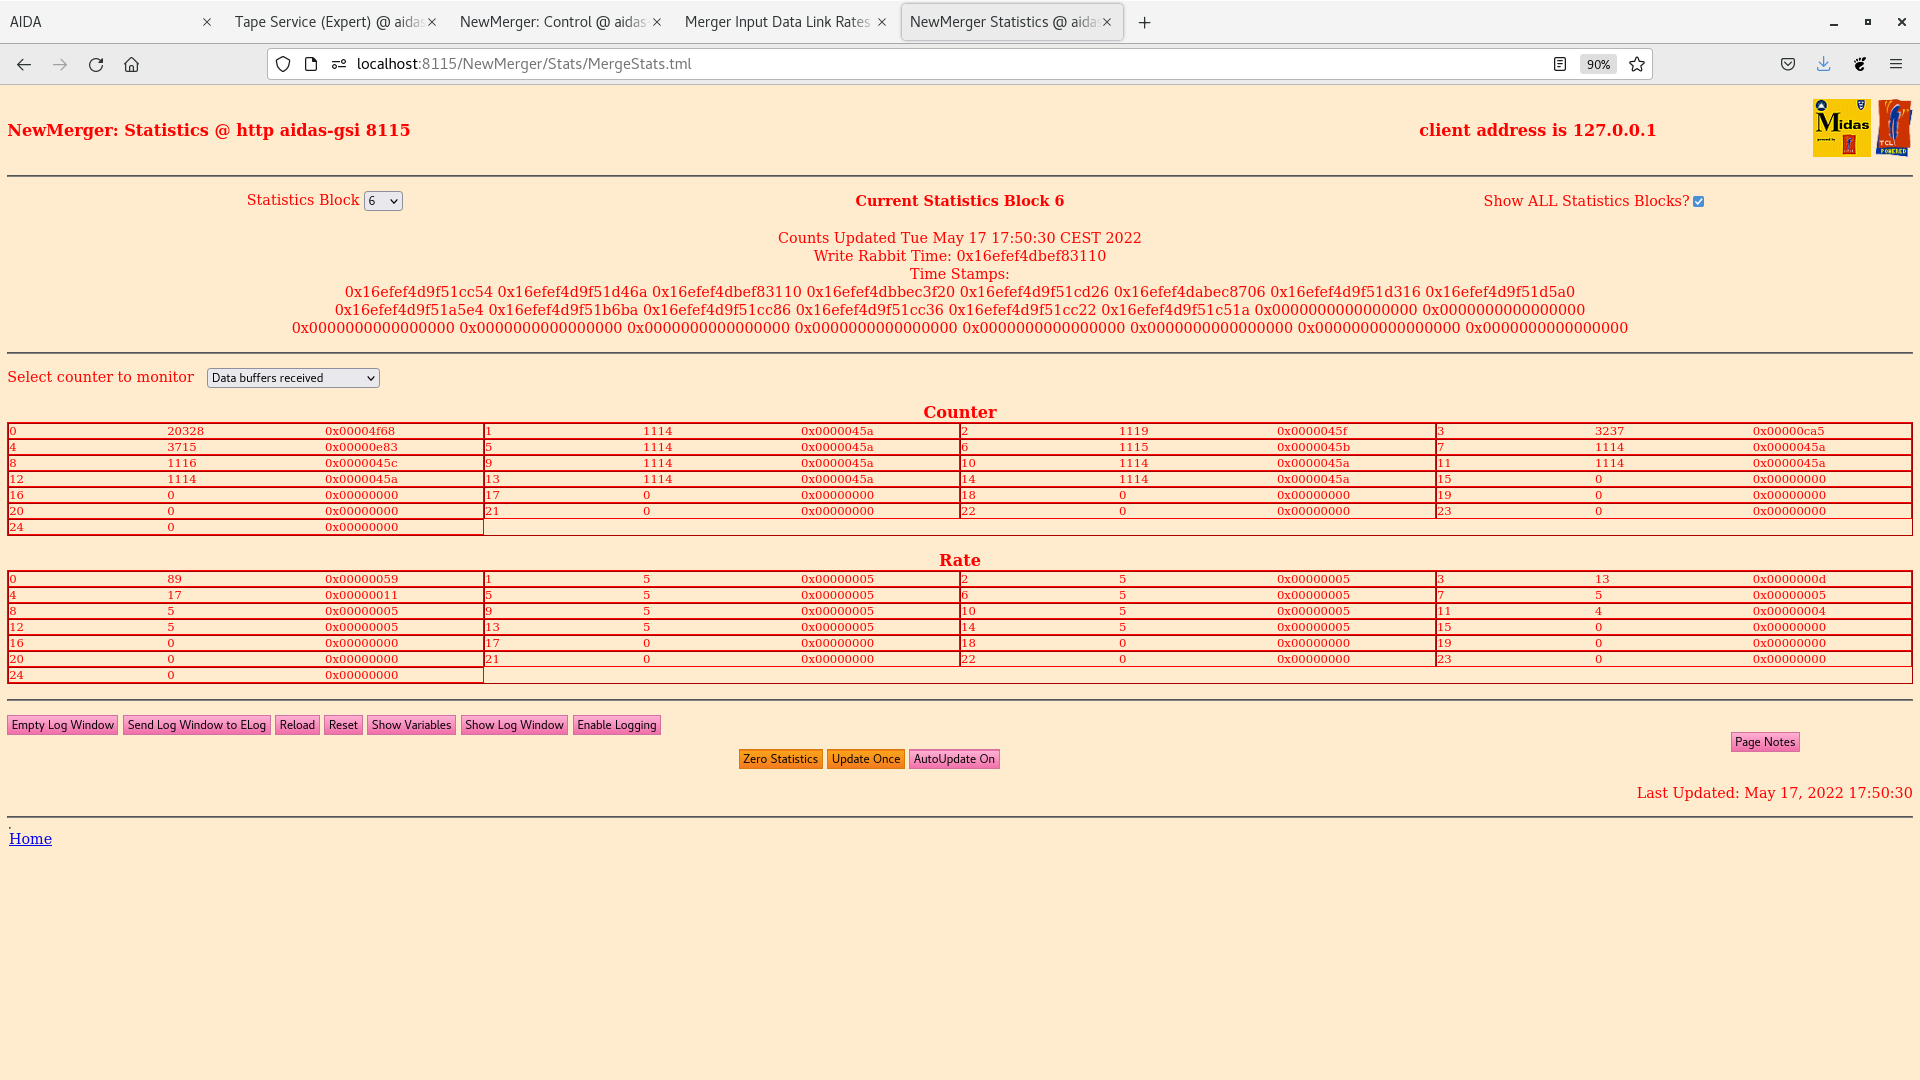Click the AutoUpdate On toggle button

point(953,759)
